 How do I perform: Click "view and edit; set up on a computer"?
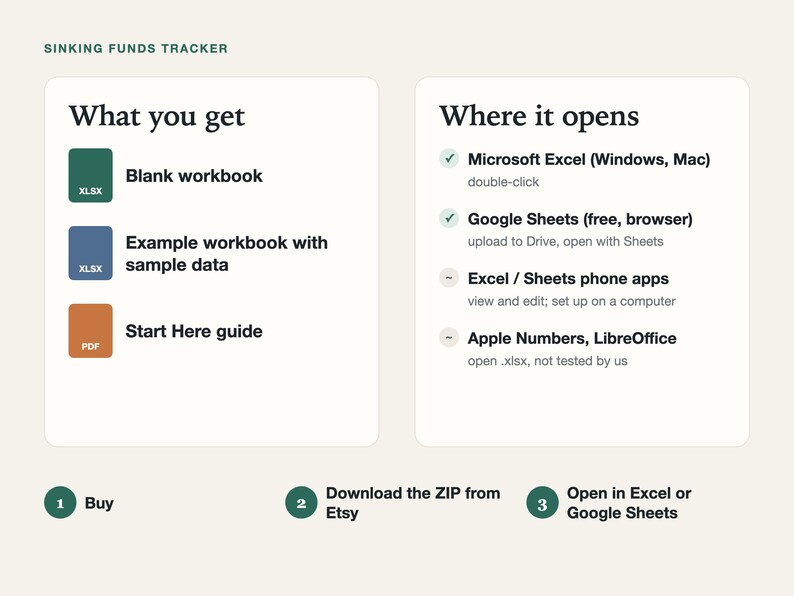pyautogui.click(x=572, y=301)
